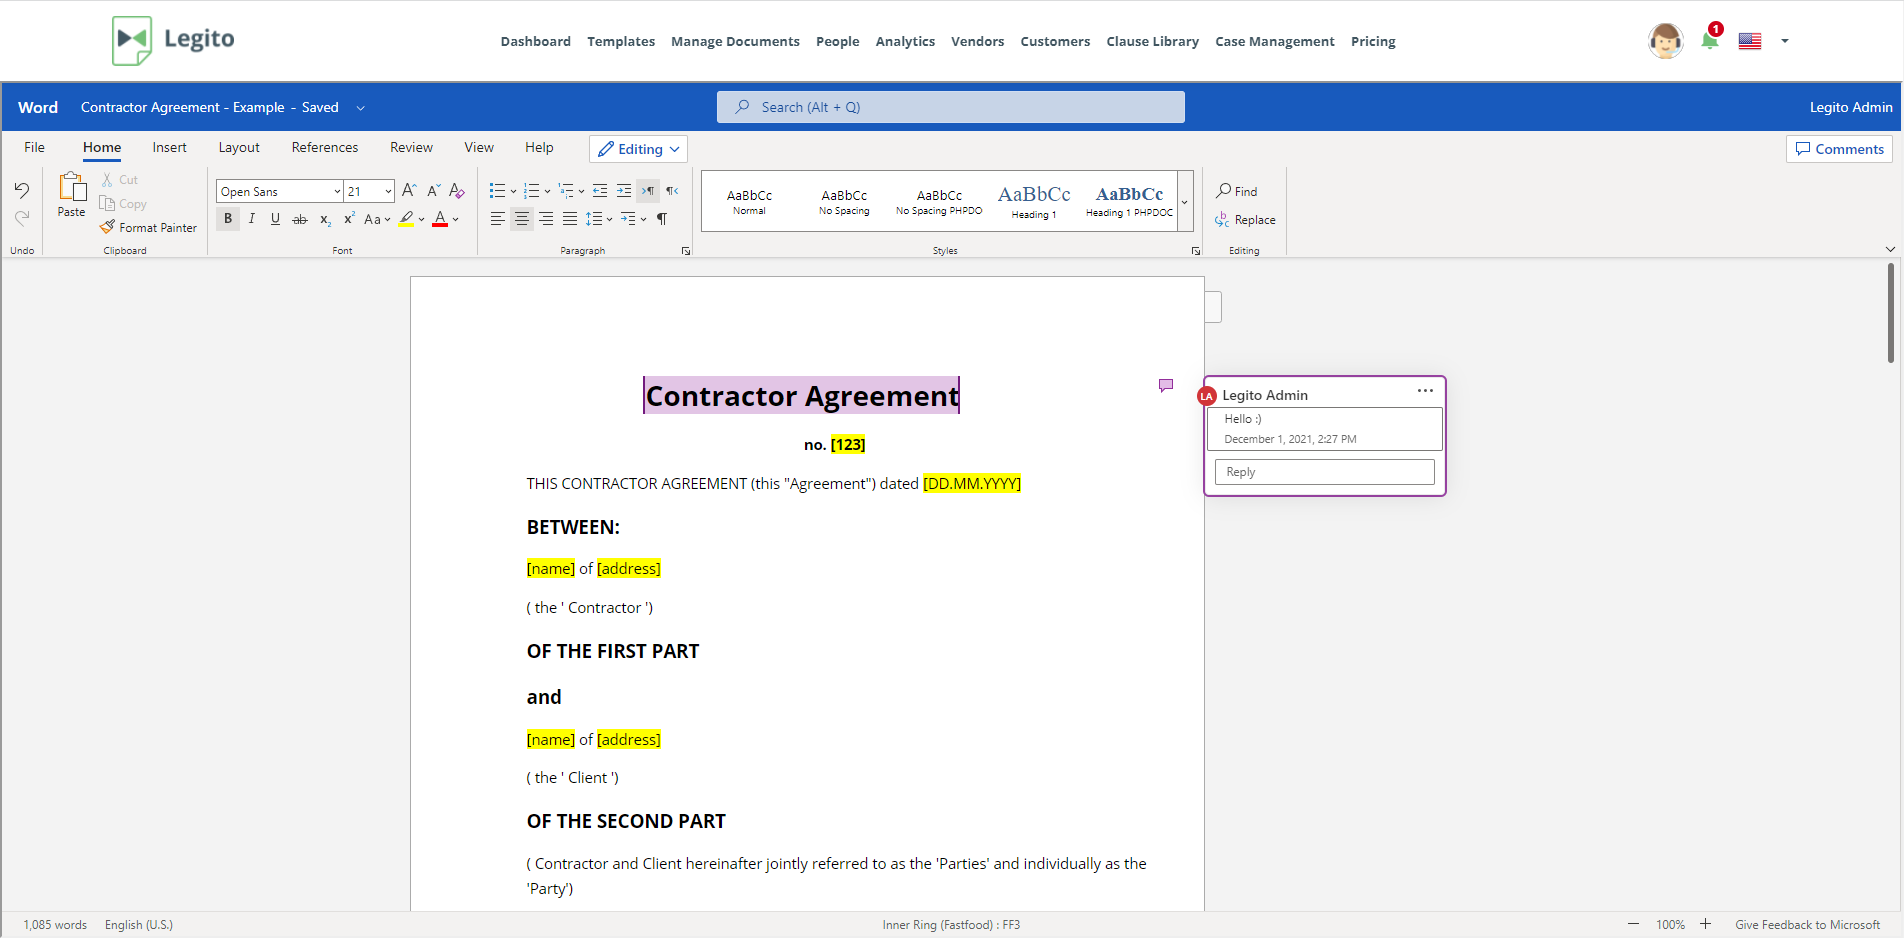1904x938 pixels.
Task: Open the File tab
Action: point(34,147)
